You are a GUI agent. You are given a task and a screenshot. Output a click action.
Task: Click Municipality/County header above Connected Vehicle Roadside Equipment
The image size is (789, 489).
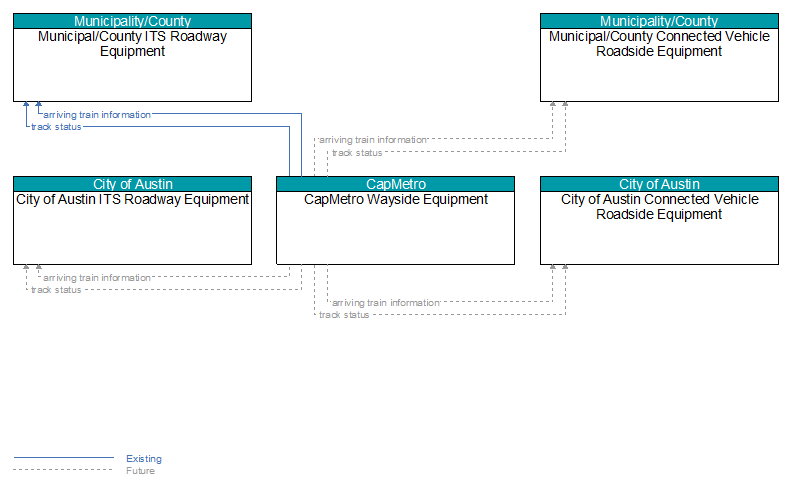pos(659,21)
